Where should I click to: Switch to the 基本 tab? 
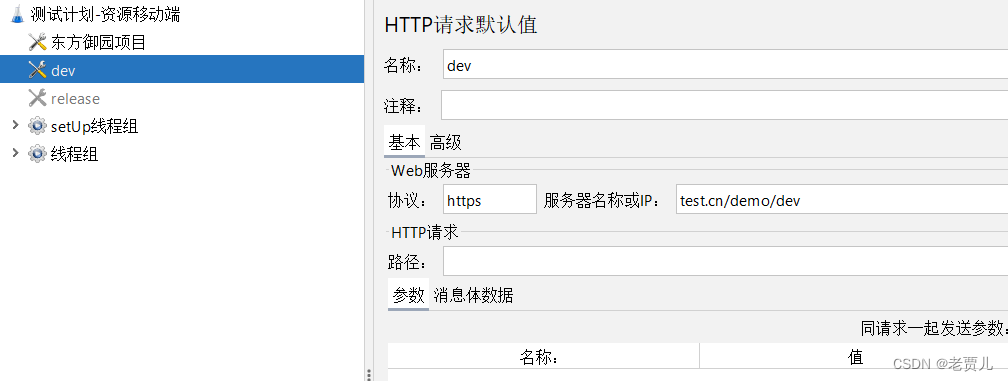click(404, 142)
